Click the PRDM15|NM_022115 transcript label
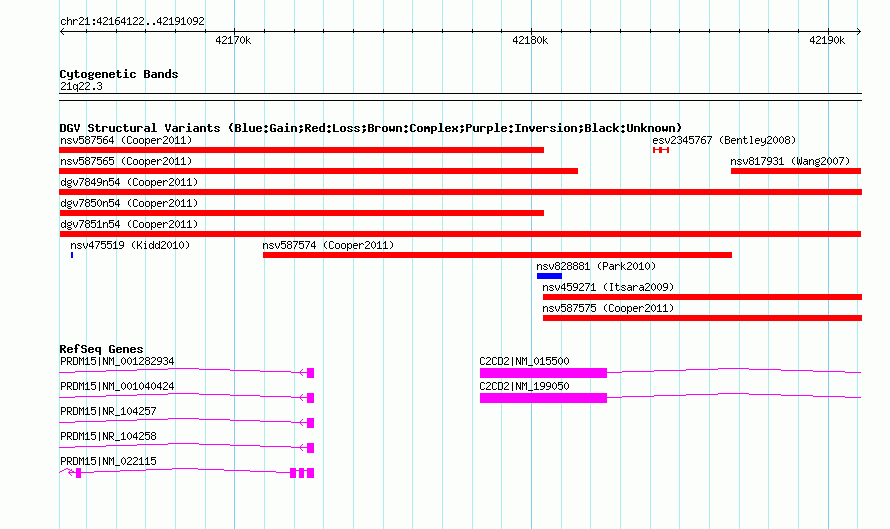The height and width of the screenshot is (529, 890). 108,461
